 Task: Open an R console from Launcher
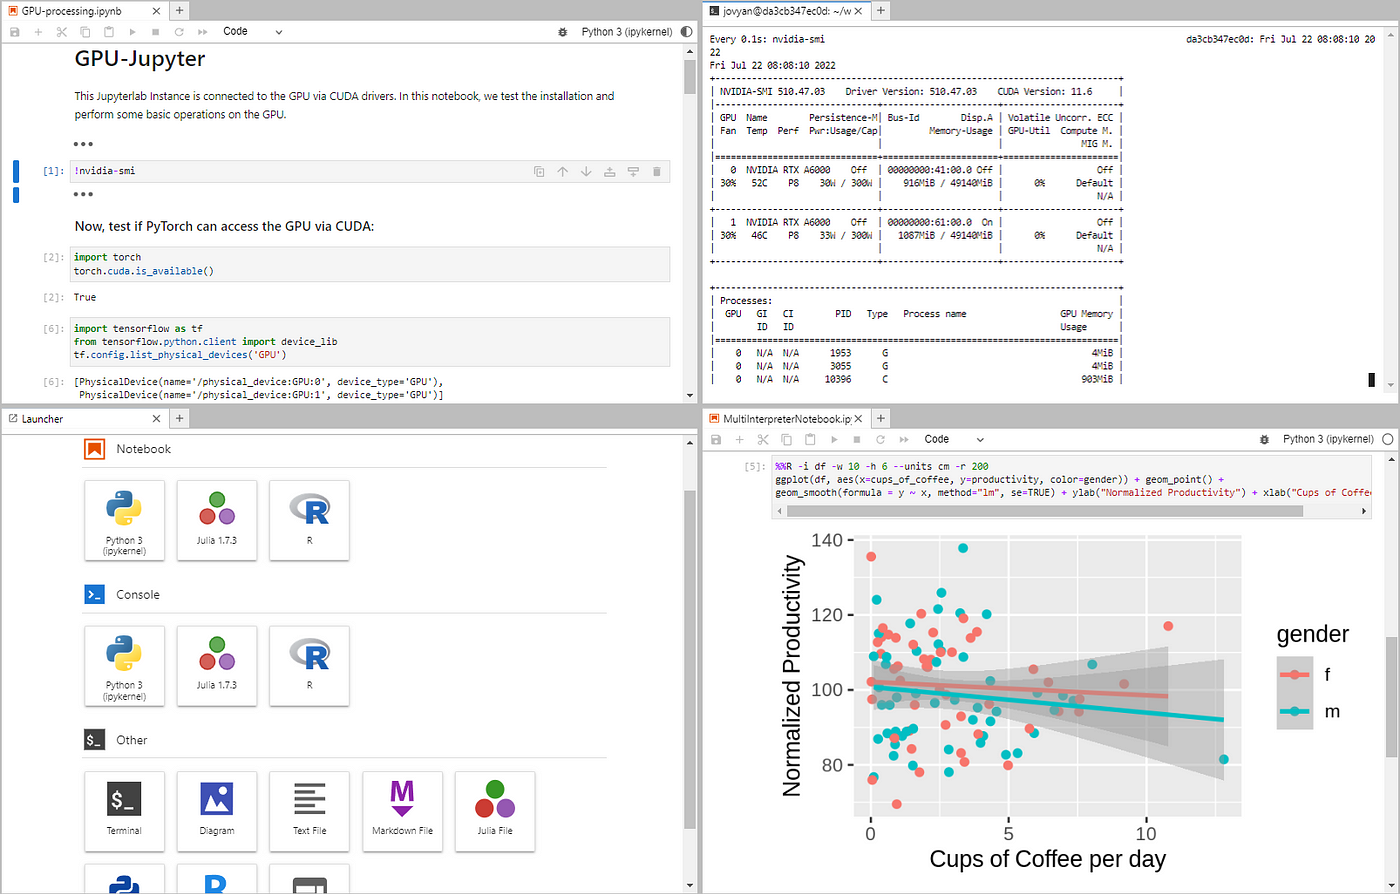[x=310, y=665]
